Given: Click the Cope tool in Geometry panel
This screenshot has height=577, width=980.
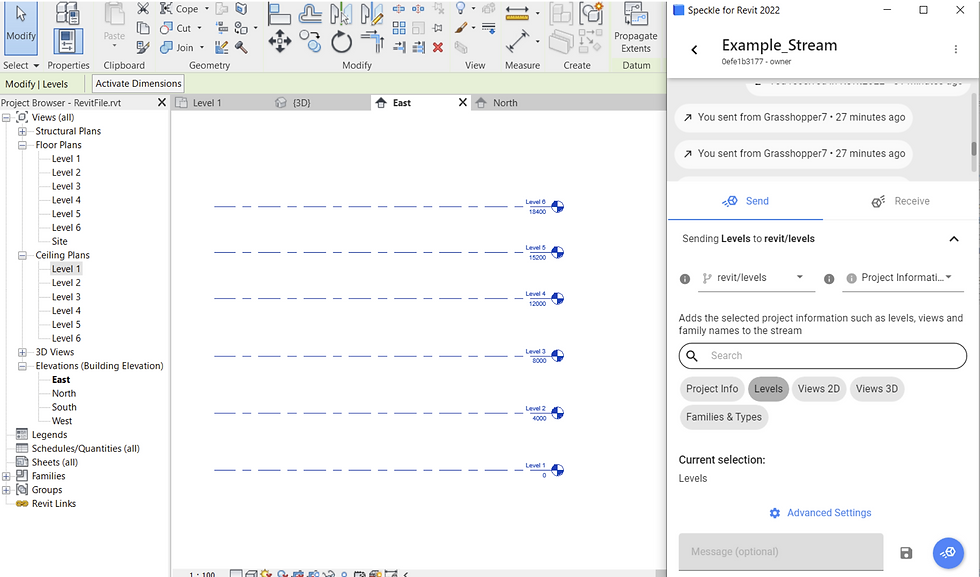Looking at the screenshot, I should pos(179,9).
